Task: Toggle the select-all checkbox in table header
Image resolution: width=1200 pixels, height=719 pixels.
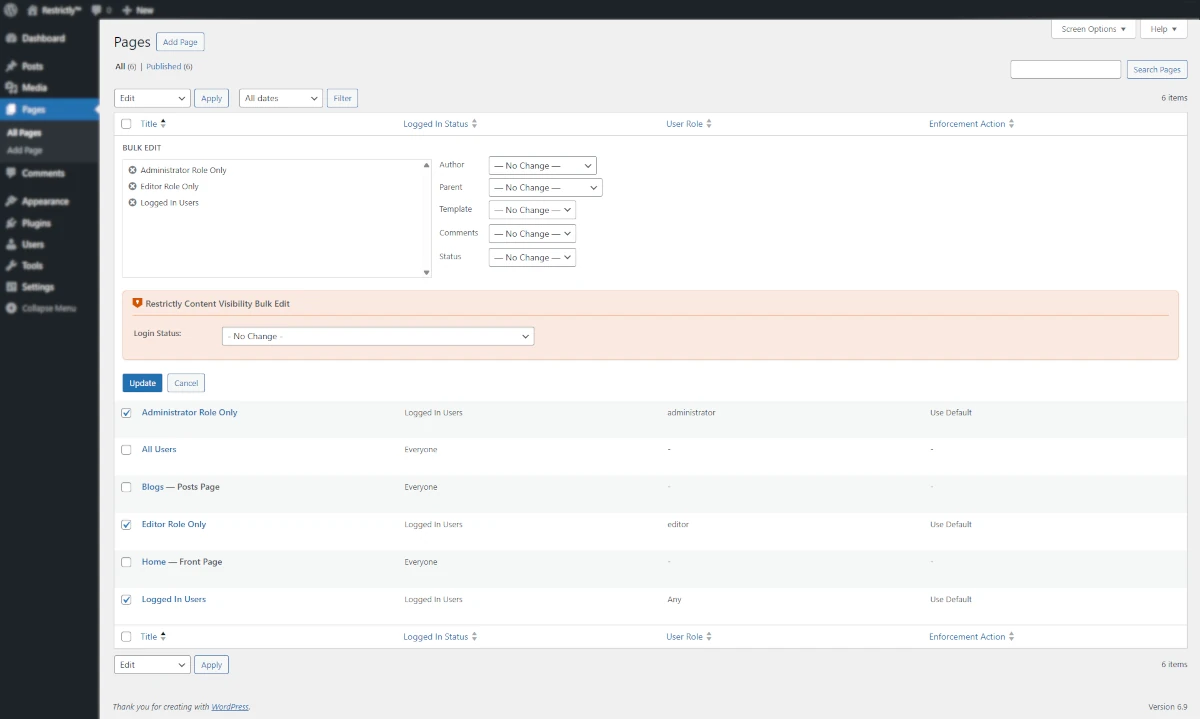Action: (126, 124)
